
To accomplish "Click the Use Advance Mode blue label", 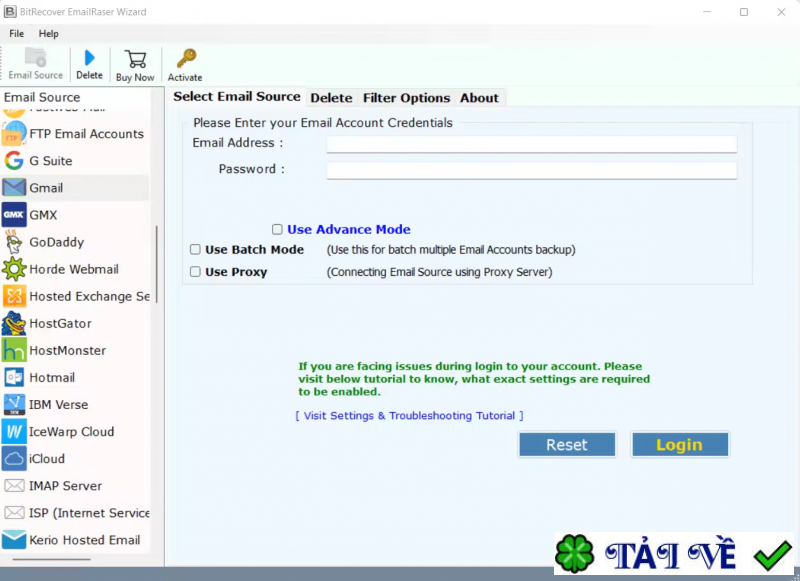I will click(349, 230).
